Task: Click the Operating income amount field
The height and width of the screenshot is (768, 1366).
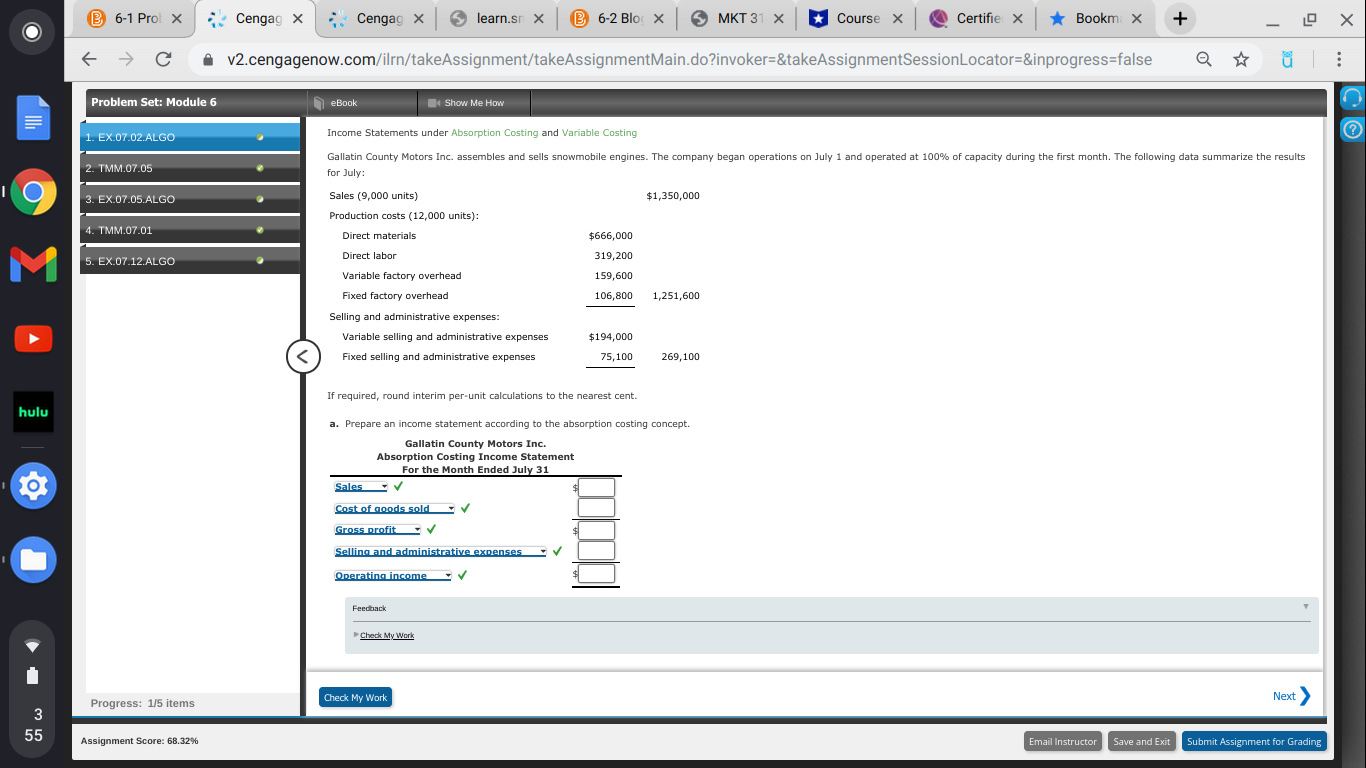Action: (x=596, y=574)
